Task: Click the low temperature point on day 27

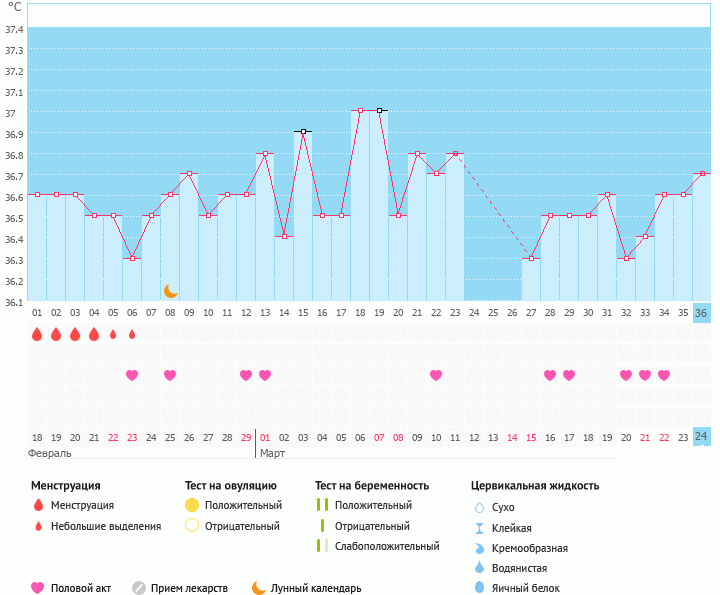Action: coord(531,259)
